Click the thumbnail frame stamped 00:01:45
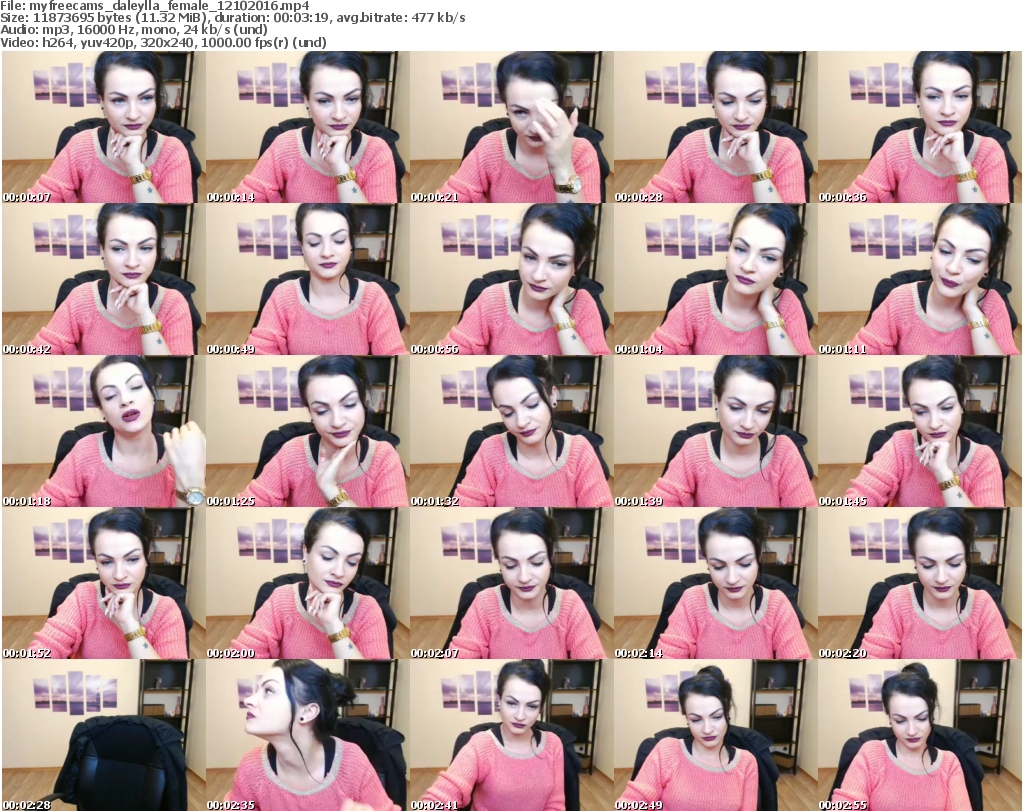Image resolution: width=1024 pixels, height=811 pixels. click(920, 432)
